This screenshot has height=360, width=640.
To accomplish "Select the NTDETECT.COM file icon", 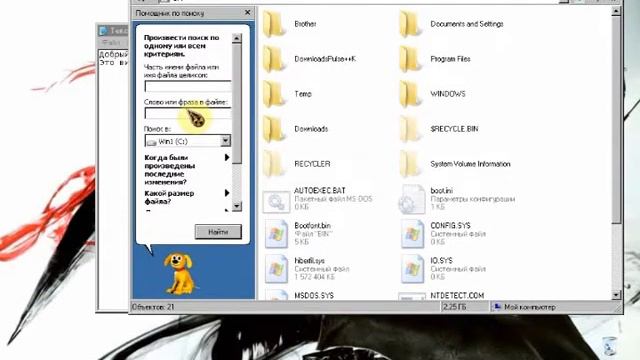I will [411, 296].
